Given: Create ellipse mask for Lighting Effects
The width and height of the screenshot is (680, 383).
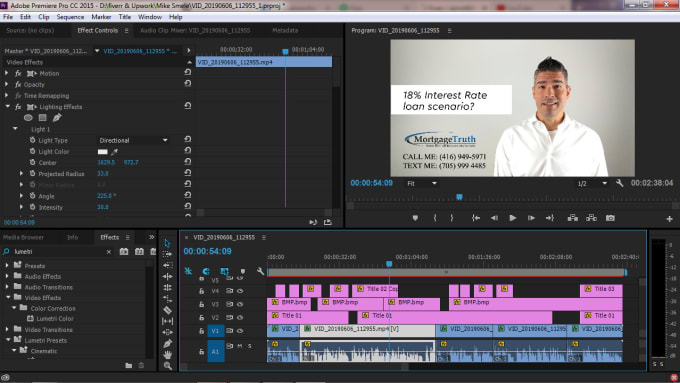Looking at the screenshot, I should [28, 118].
